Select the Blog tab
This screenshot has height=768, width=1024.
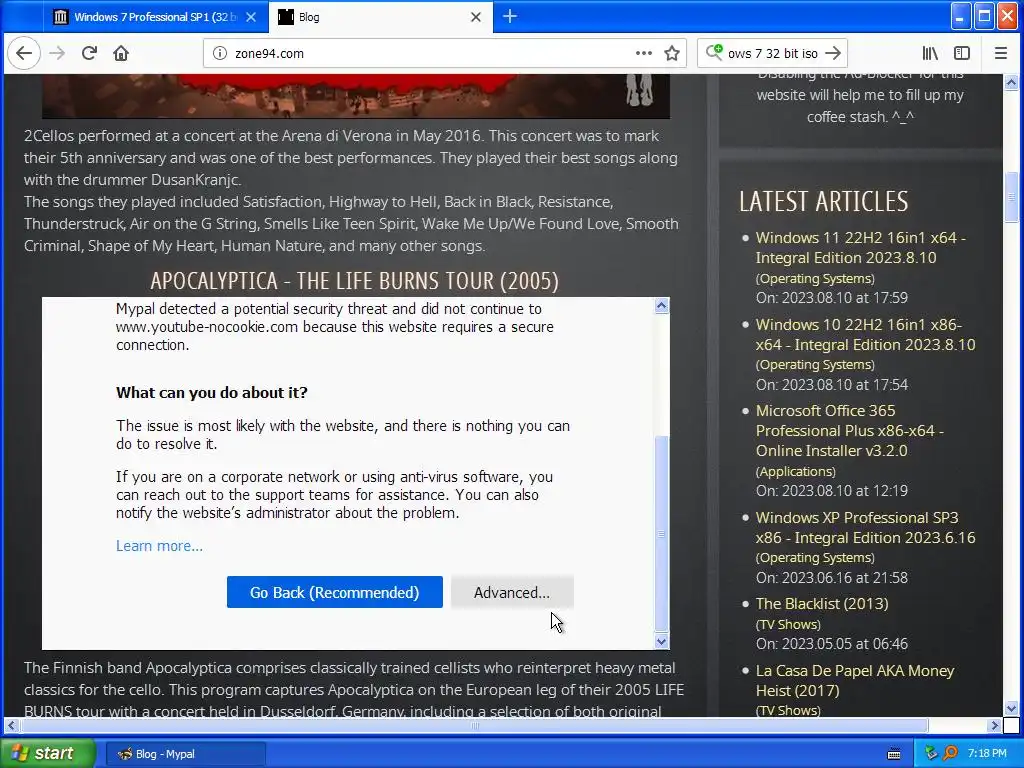point(381,17)
